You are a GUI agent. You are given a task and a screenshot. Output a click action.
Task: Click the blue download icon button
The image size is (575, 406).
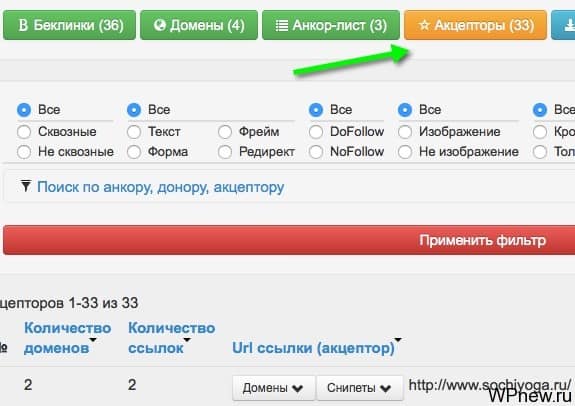tap(564, 25)
